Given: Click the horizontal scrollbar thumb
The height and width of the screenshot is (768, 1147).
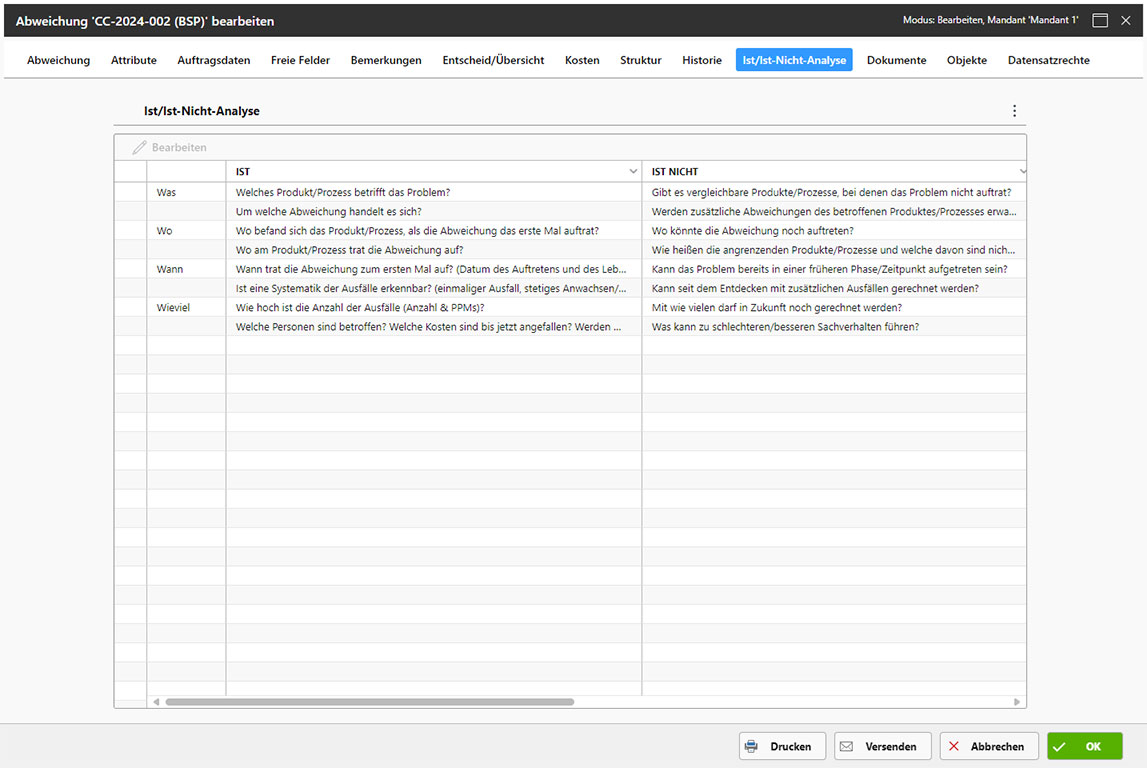Looking at the screenshot, I should 370,702.
